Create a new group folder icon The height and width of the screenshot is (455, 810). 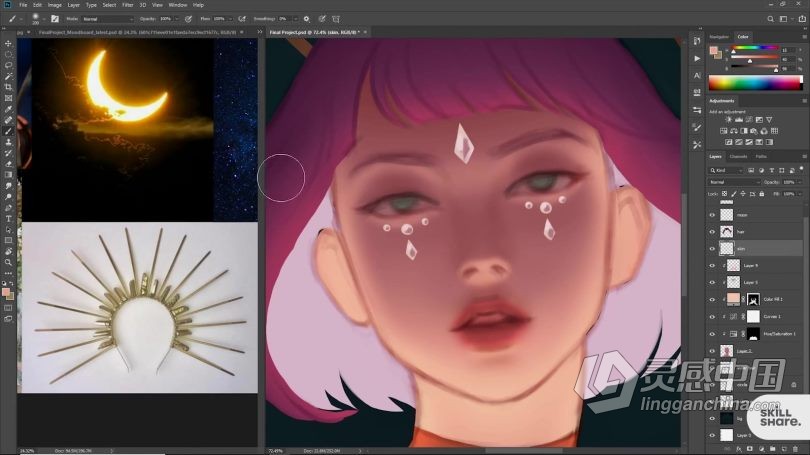[x=773, y=449]
